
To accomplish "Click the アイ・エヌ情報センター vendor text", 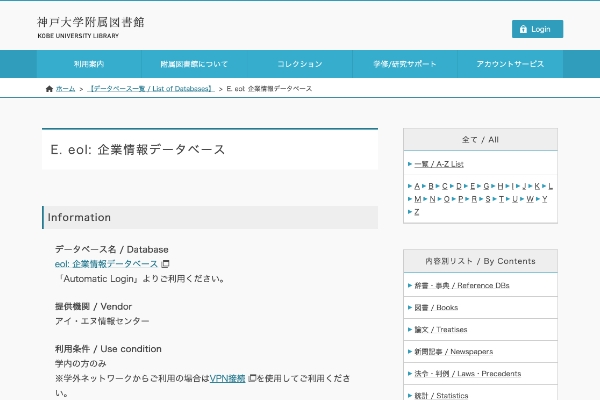I will coord(102,322).
